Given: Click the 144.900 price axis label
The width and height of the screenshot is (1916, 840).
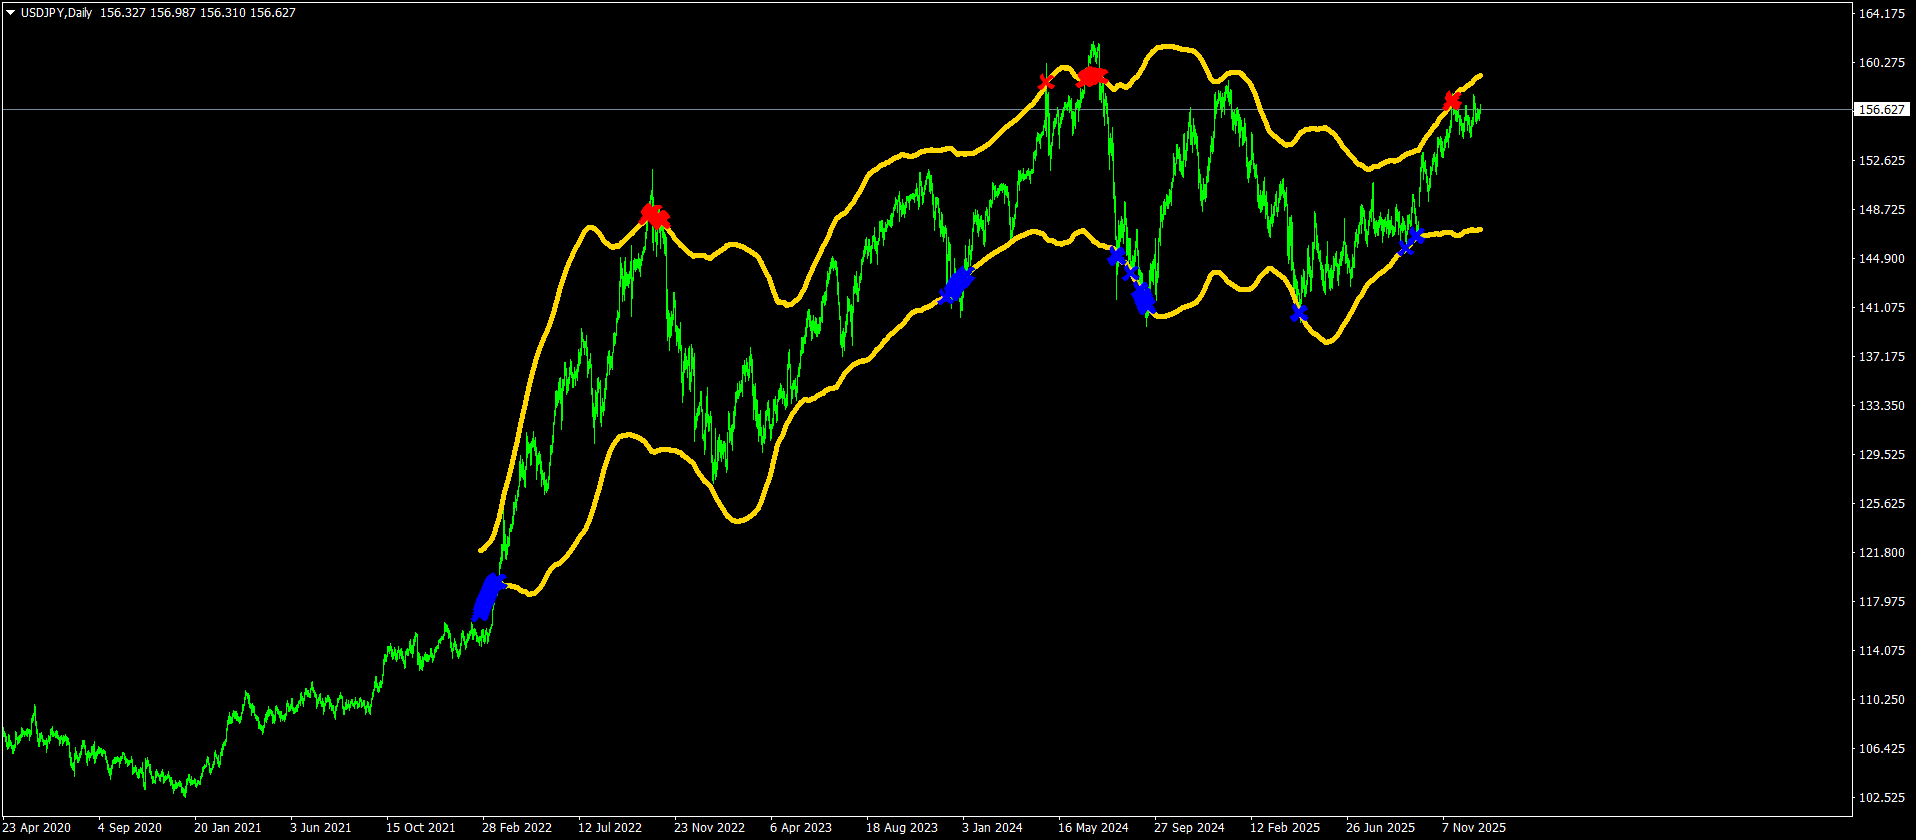Looking at the screenshot, I should tap(1880, 259).
